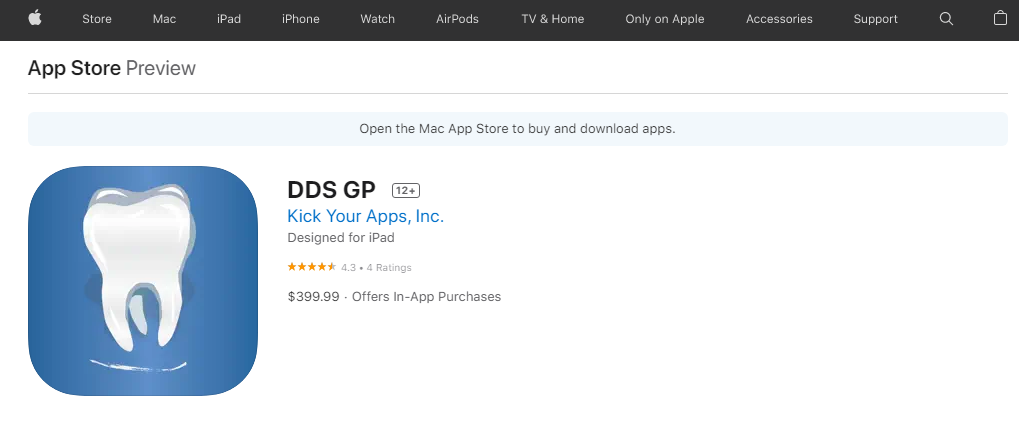Open the AirPods menu
Image resolution: width=1019 pixels, height=428 pixels.
coord(458,19)
